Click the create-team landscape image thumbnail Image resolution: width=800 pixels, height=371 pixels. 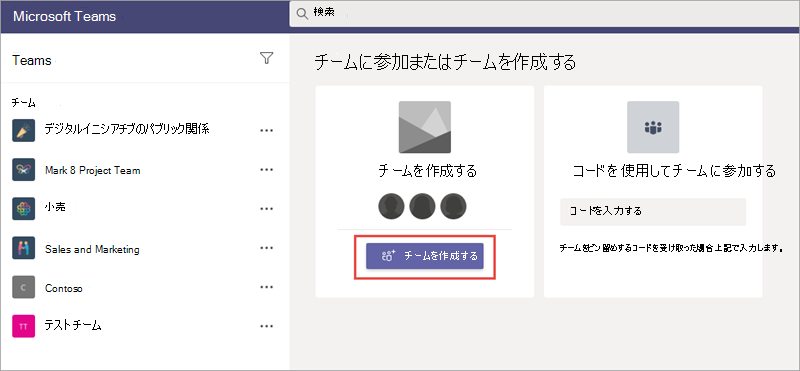(424, 127)
